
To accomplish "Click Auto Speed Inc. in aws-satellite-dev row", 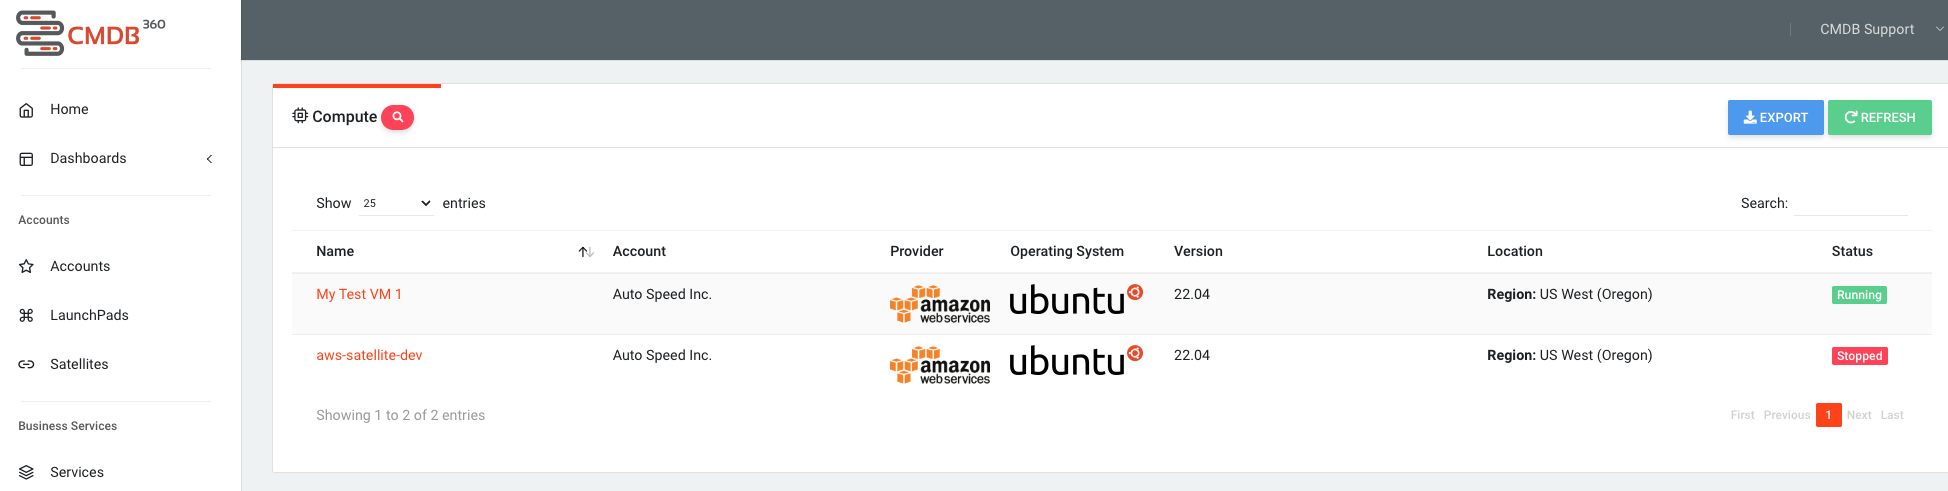I will click(662, 355).
